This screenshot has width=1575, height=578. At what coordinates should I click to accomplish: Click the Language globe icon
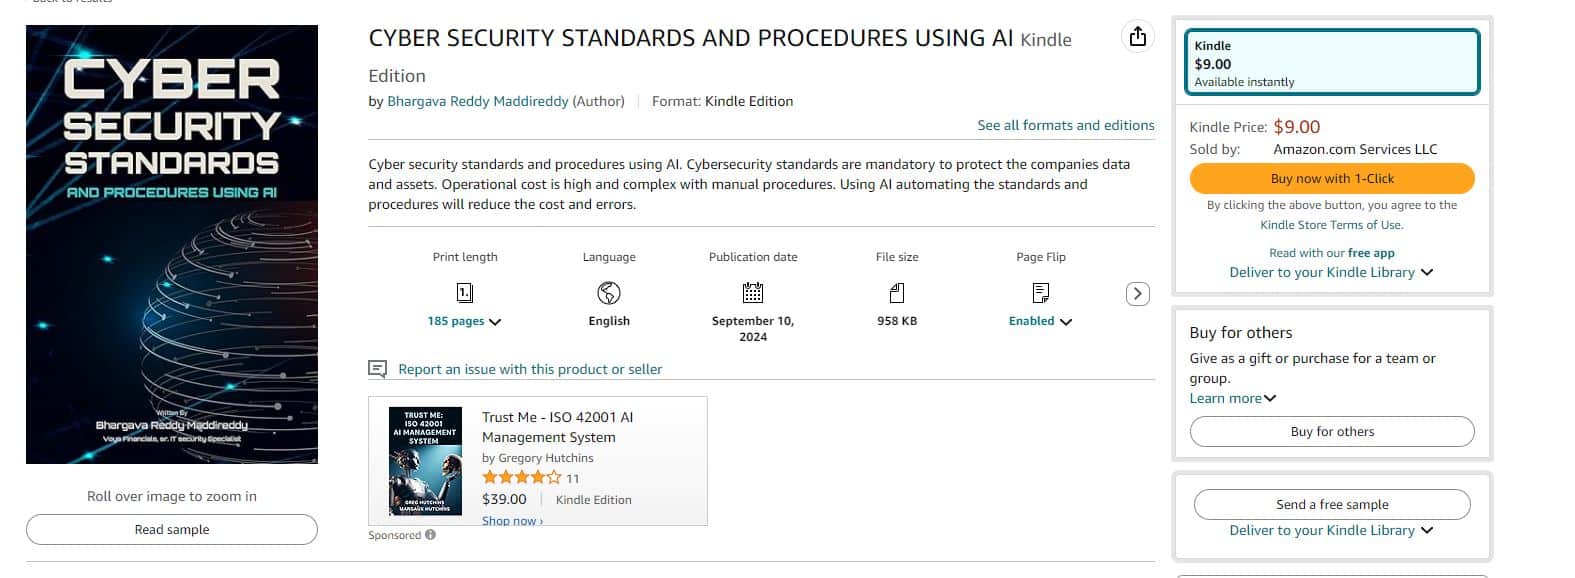coord(609,293)
